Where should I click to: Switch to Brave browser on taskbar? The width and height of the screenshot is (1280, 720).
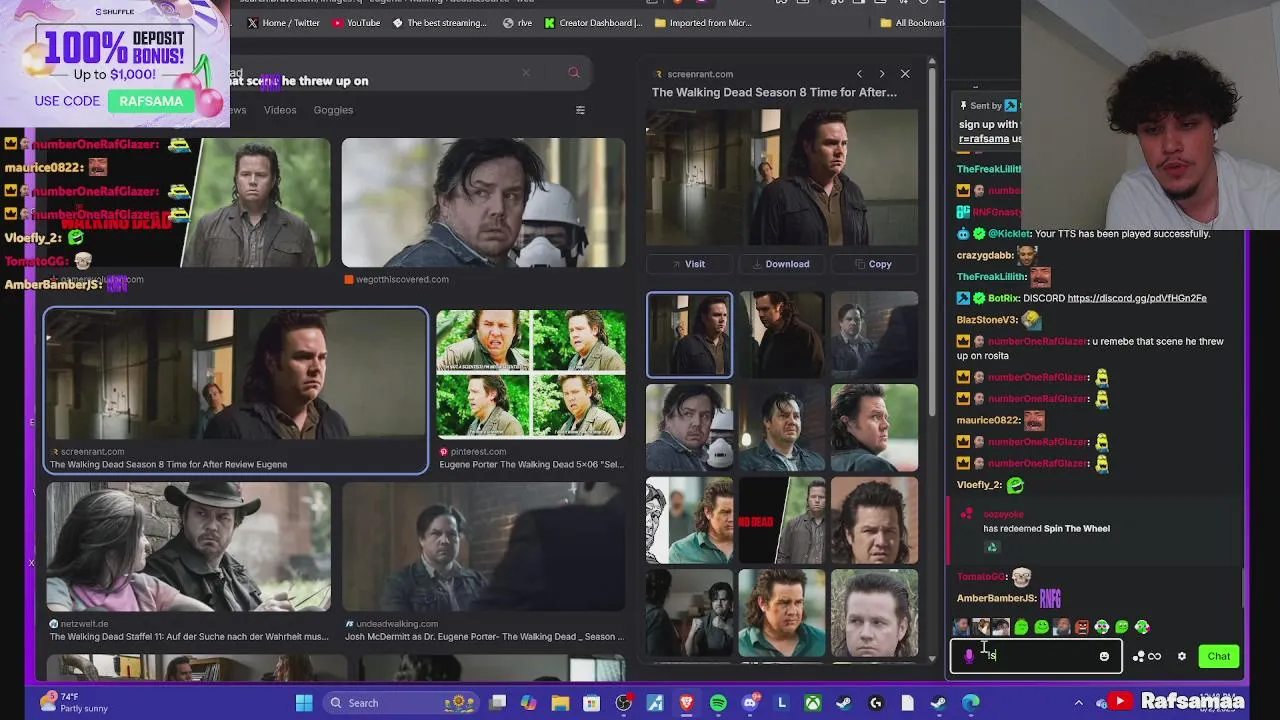686,703
